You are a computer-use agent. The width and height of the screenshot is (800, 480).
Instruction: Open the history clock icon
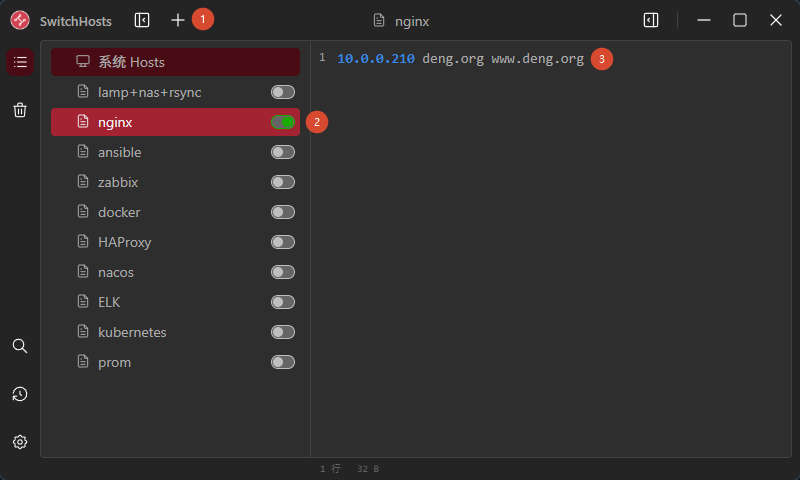(x=20, y=394)
